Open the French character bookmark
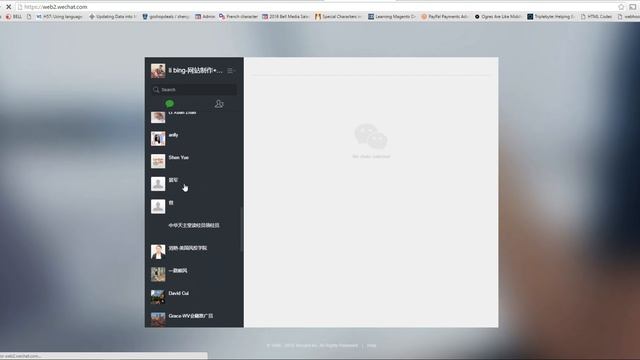Screen dimensions: 640x360 [238, 17]
